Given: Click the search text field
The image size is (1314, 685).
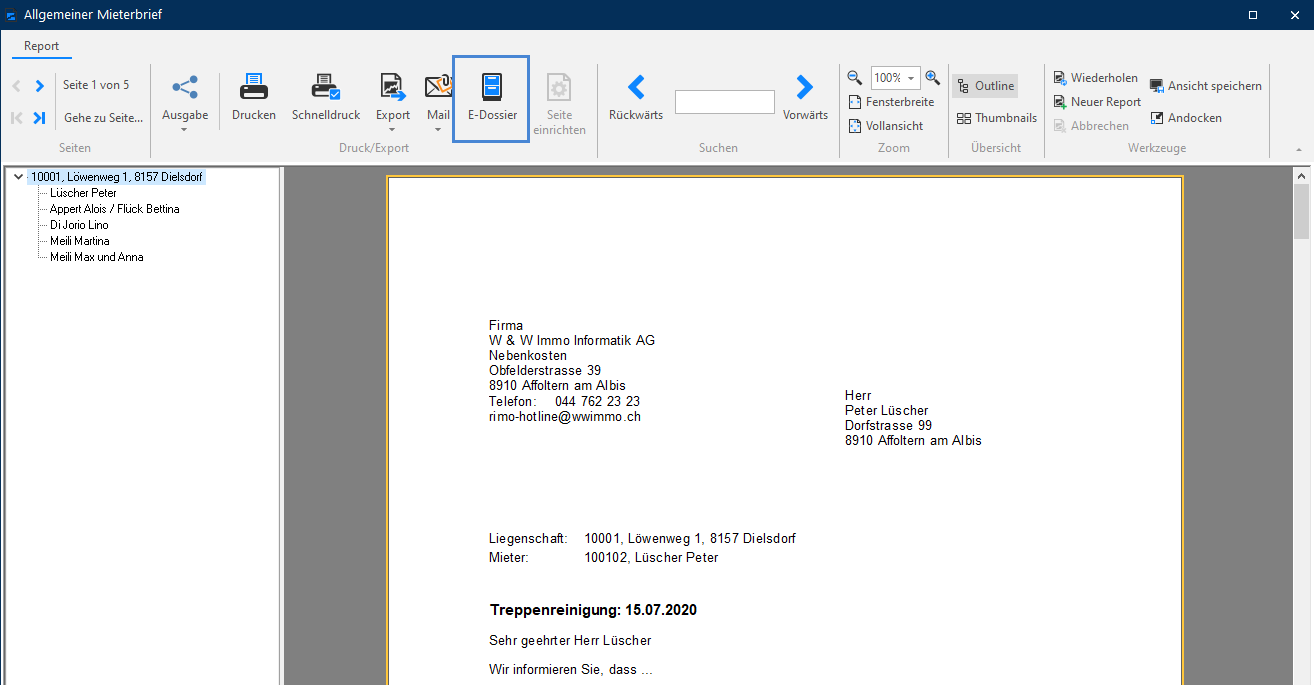Looking at the screenshot, I should pos(725,102).
